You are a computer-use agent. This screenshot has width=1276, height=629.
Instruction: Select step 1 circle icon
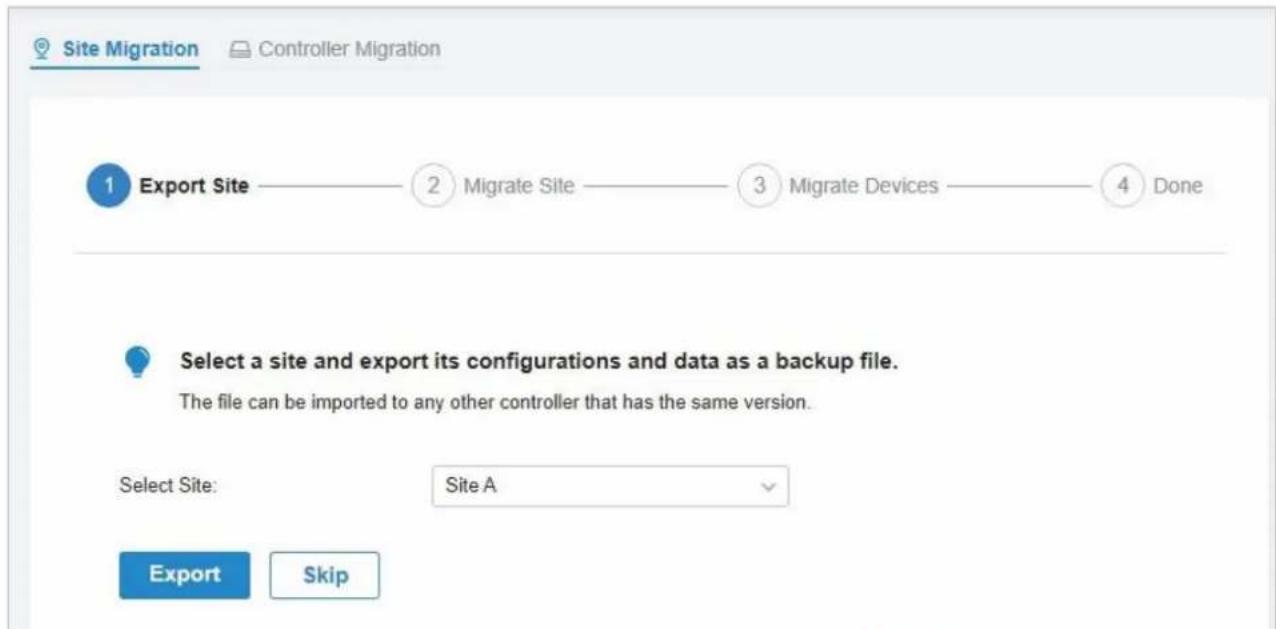point(107,186)
